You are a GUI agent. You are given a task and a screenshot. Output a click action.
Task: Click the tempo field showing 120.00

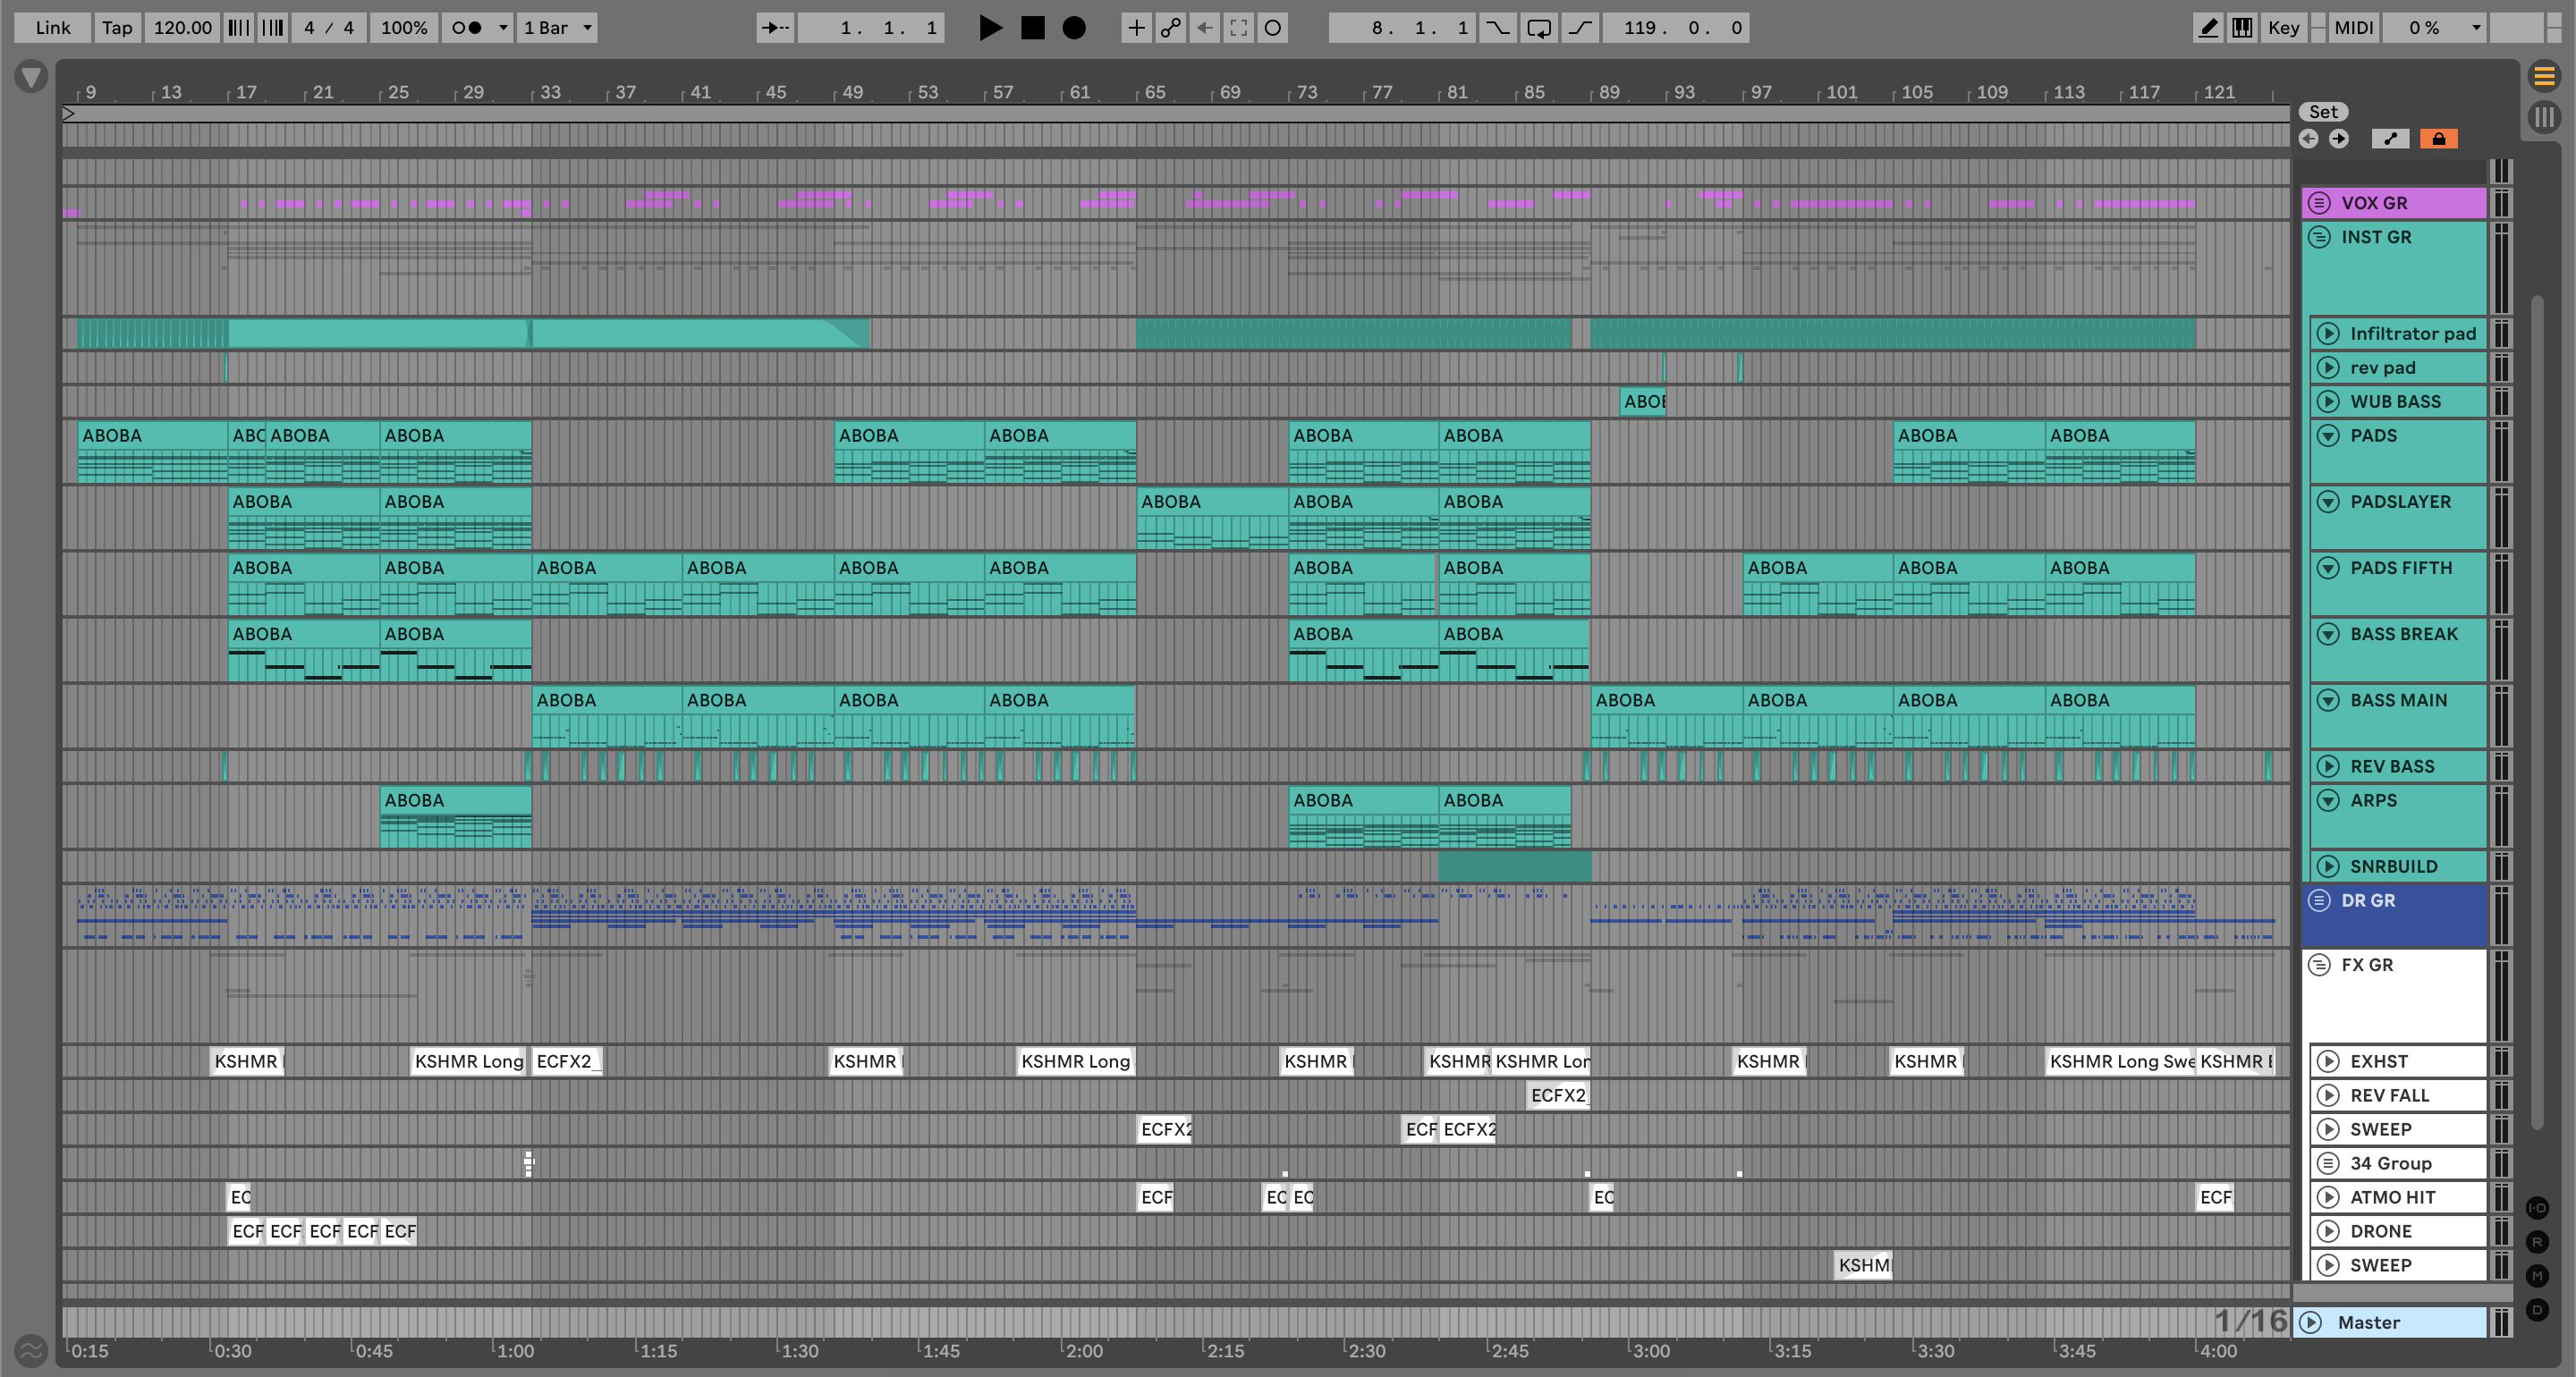(182, 28)
